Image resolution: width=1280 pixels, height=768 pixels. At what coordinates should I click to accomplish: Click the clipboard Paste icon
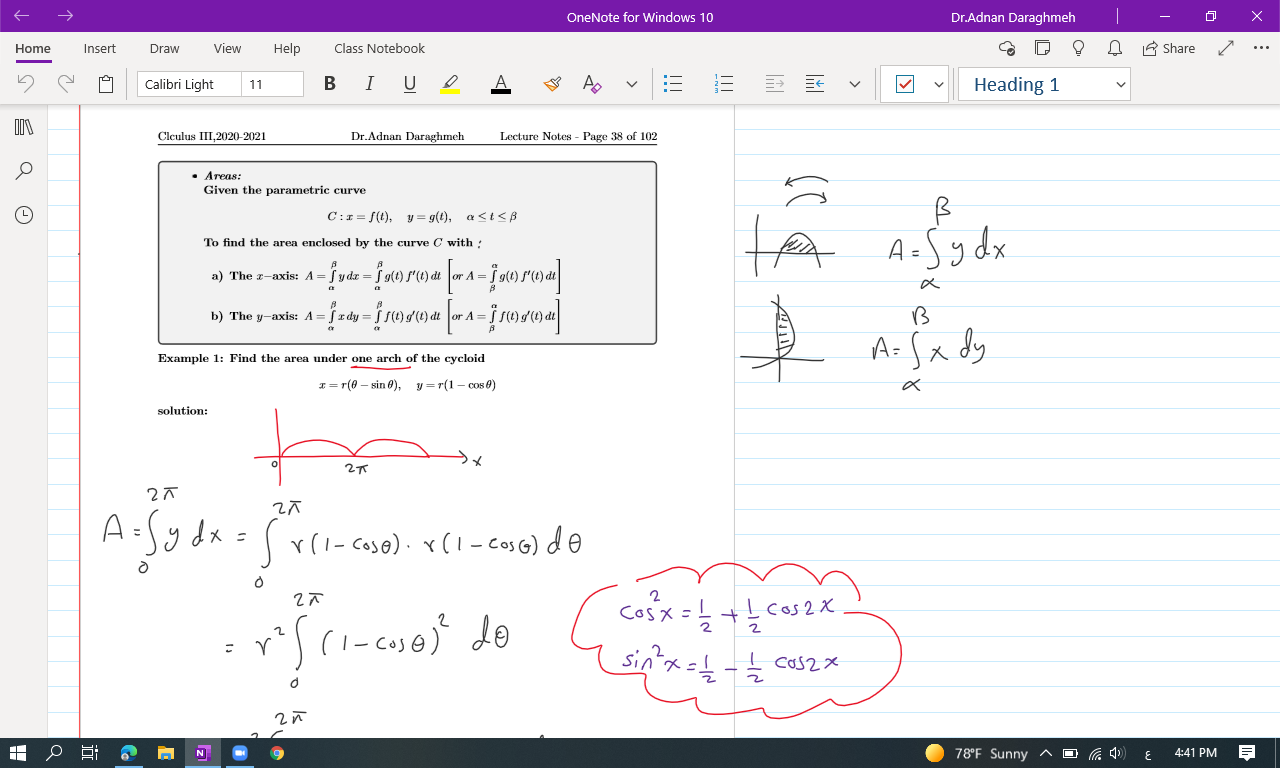106,84
